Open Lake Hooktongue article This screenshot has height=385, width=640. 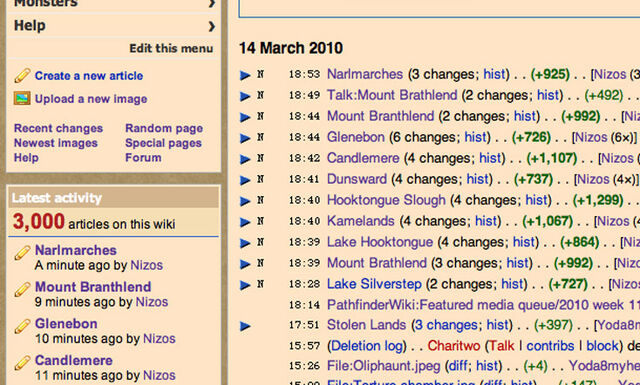[380, 242]
